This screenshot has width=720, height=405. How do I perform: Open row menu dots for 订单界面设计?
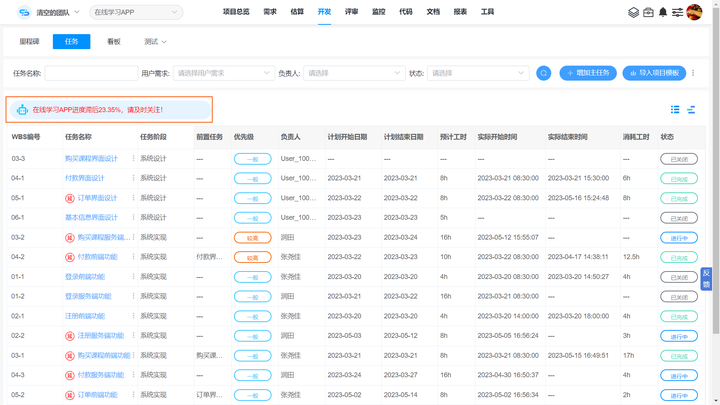tap(133, 198)
